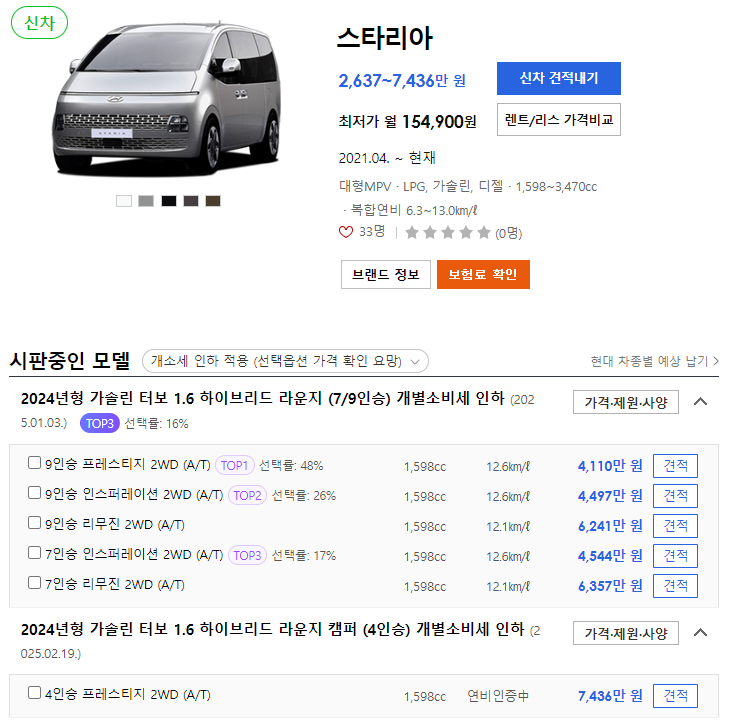Check the 4인승 프레스티지 2WD checkbox
Image resolution: width=730 pixels, height=724 pixels.
click(x=34, y=692)
